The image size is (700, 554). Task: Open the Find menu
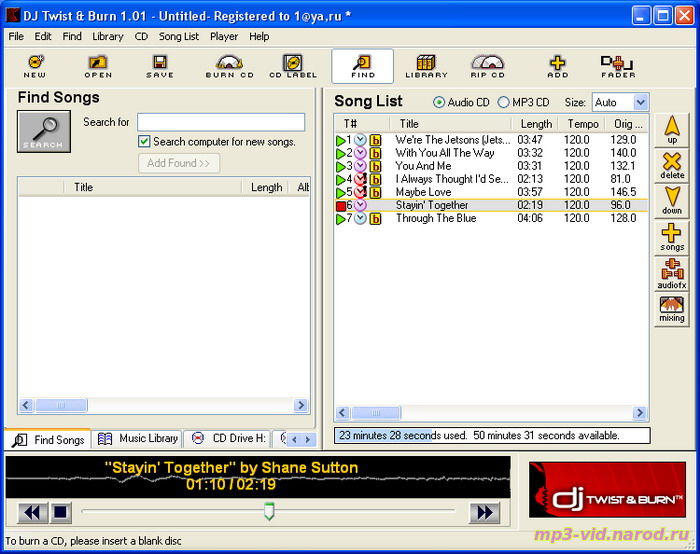click(72, 37)
